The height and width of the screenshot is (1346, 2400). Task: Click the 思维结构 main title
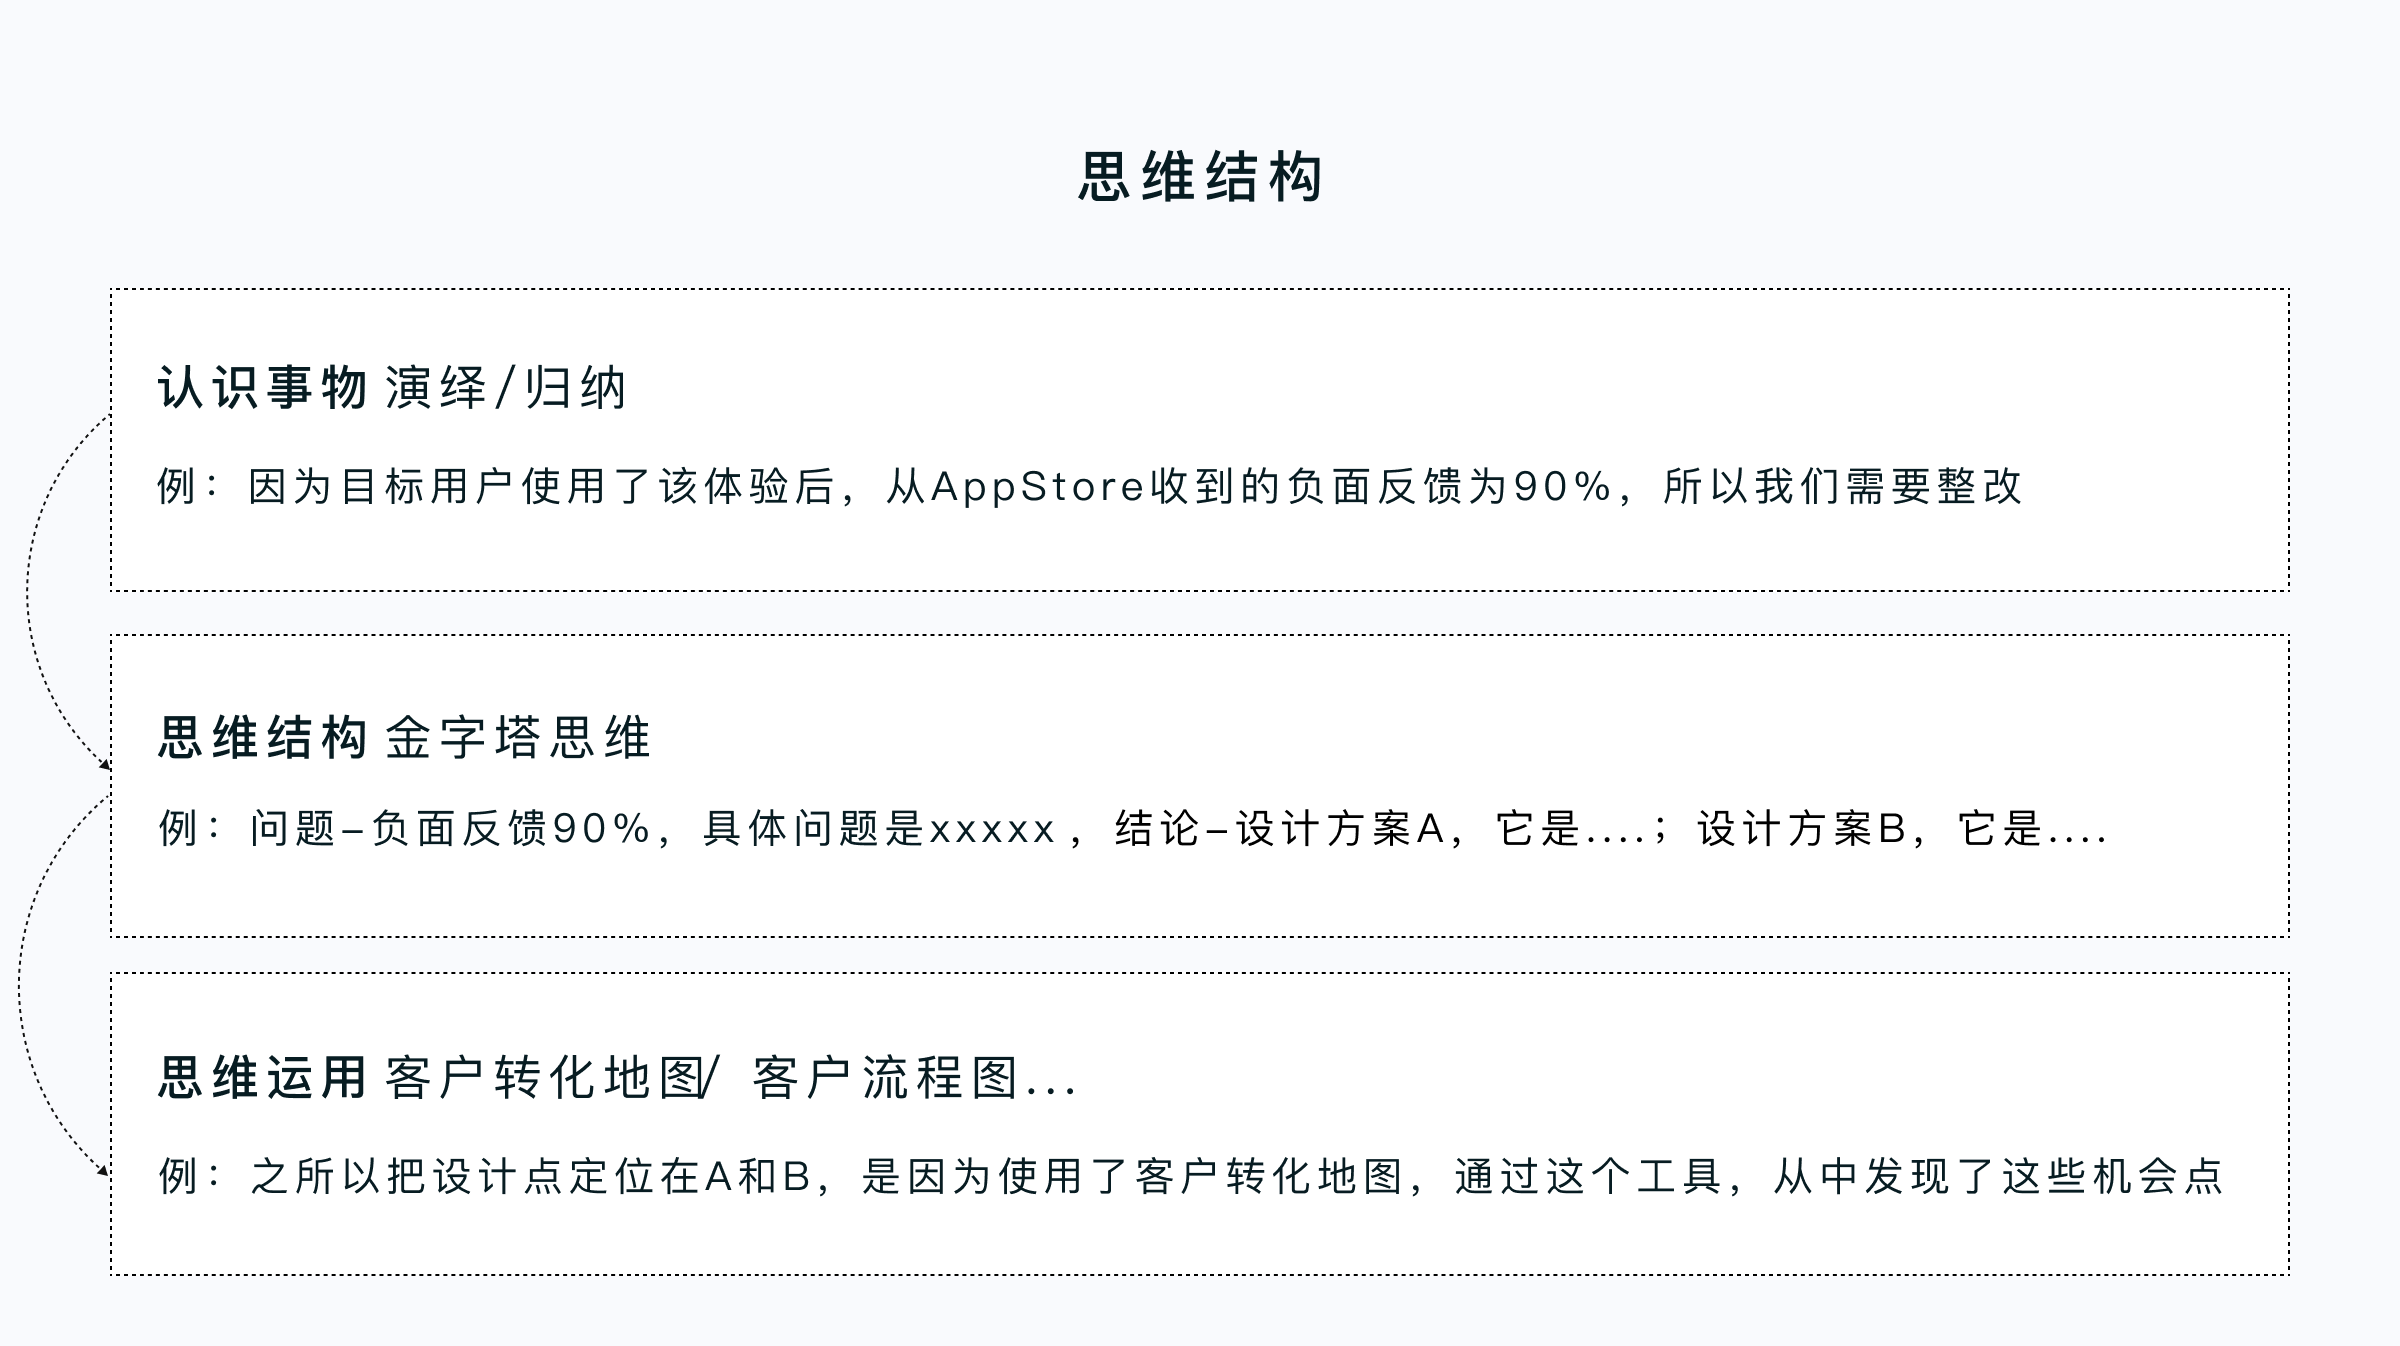coord(1200,178)
